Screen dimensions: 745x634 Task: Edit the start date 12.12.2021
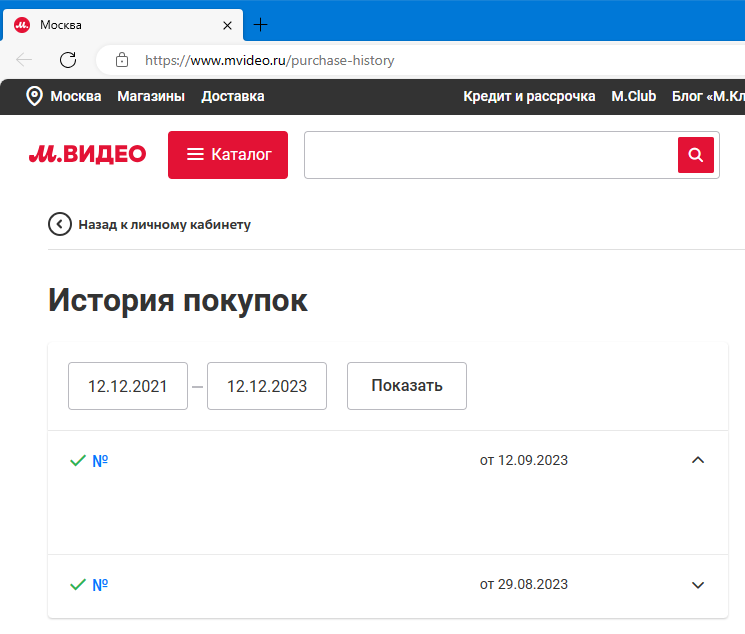[x=128, y=386]
